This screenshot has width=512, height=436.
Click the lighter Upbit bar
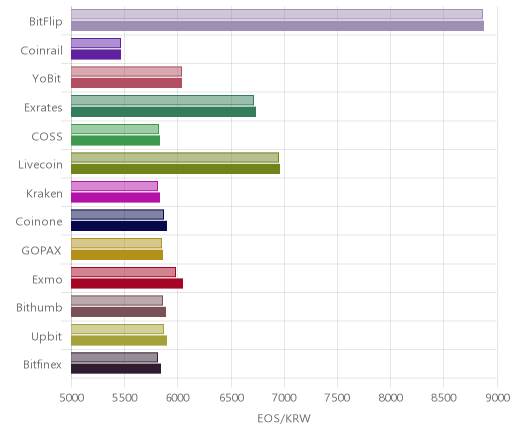click(117, 329)
